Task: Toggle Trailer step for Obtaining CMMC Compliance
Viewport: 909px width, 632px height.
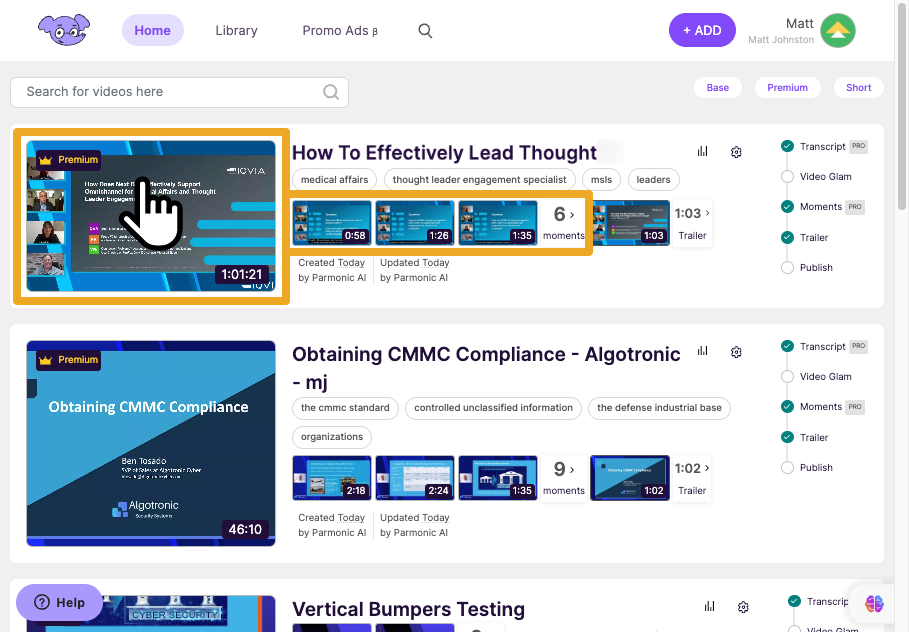Action: click(787, 437)
